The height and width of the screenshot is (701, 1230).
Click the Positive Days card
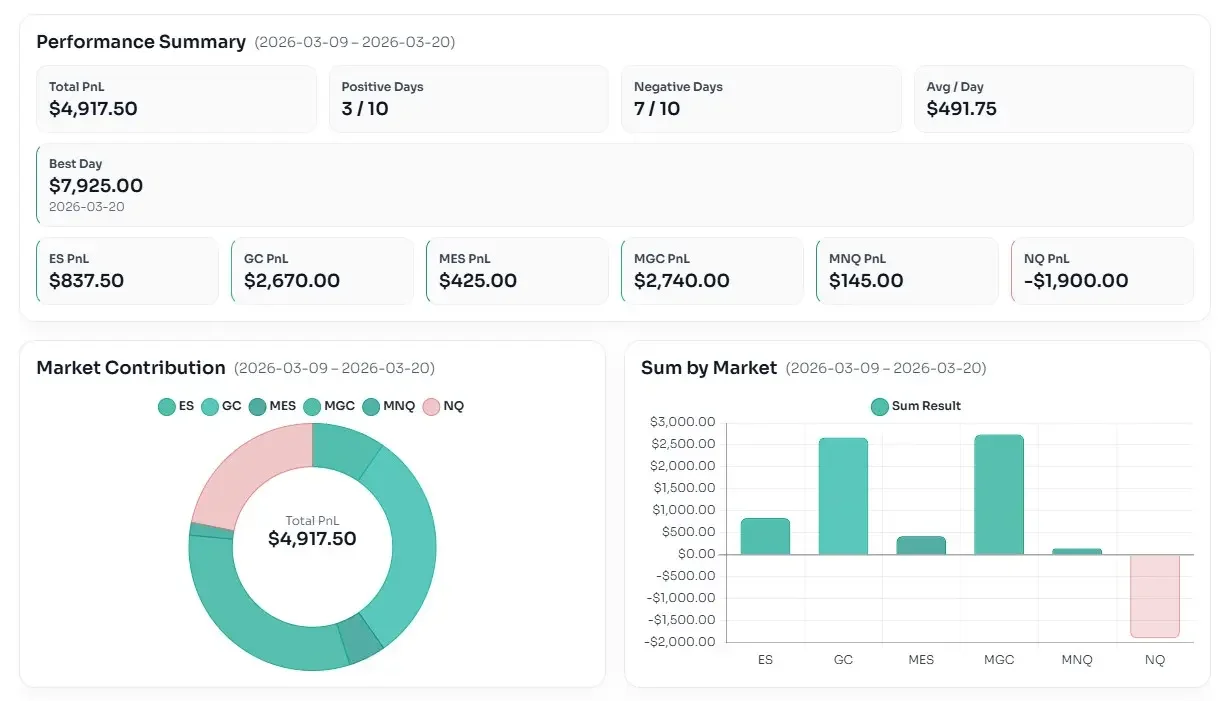pyautogui.click(x=468, y=99)
